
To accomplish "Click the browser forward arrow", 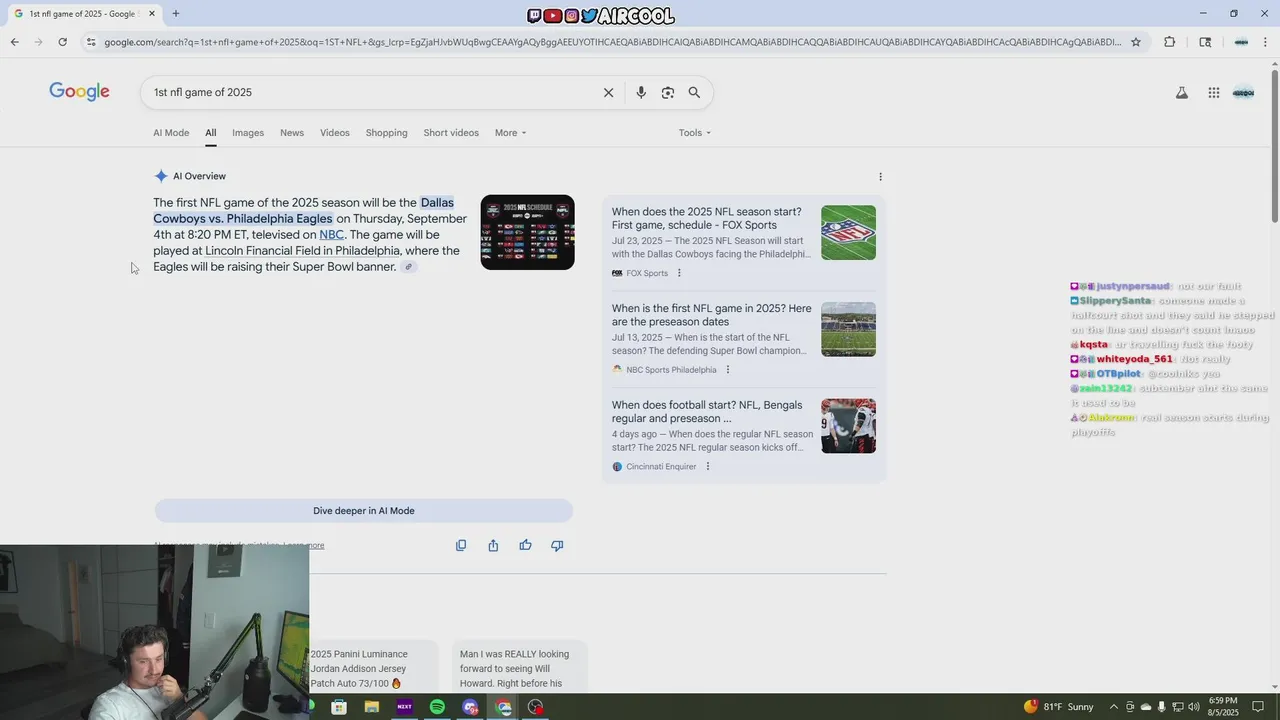I will 38,42.
